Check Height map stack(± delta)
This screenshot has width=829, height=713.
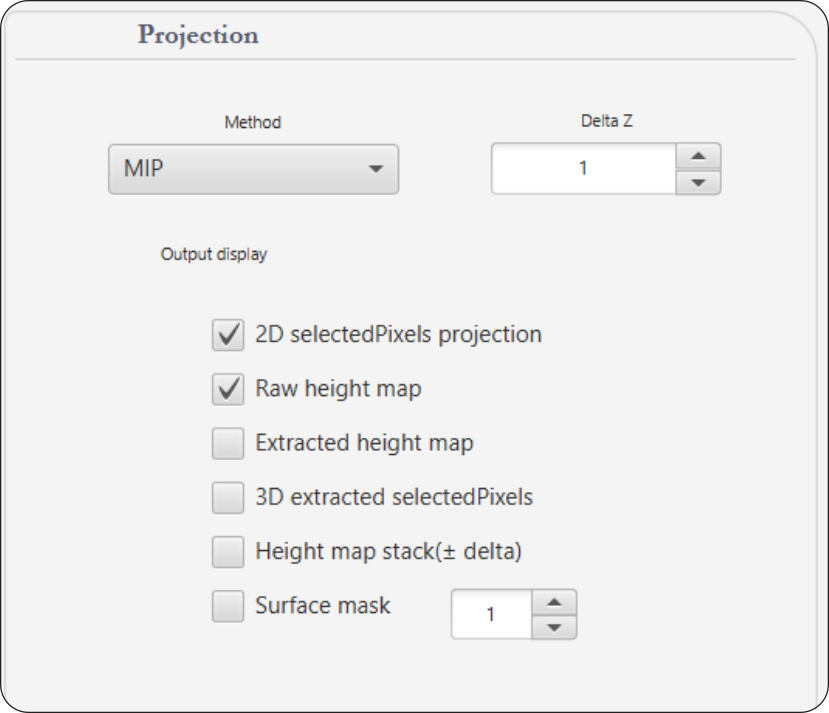(228, 552)
